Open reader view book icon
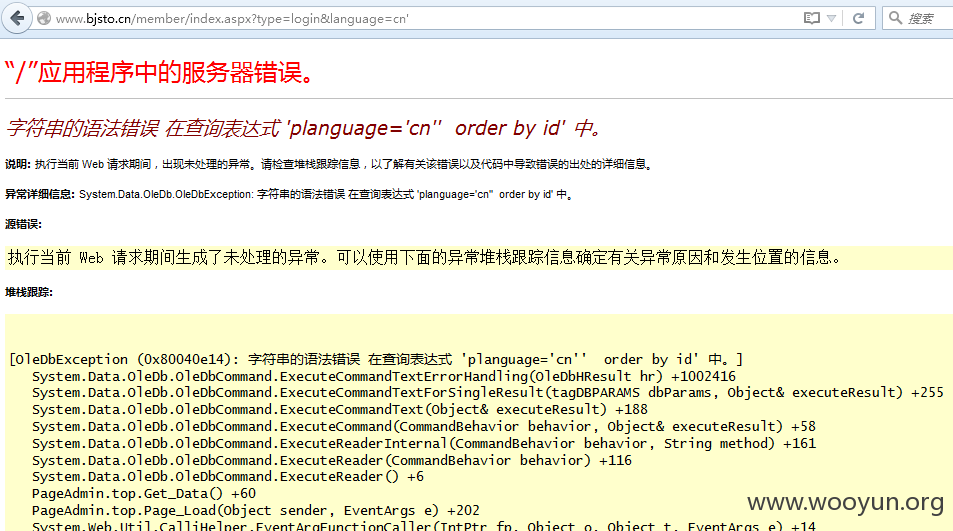Viewport: 953px width, 531px height. [x=811, y=18]
